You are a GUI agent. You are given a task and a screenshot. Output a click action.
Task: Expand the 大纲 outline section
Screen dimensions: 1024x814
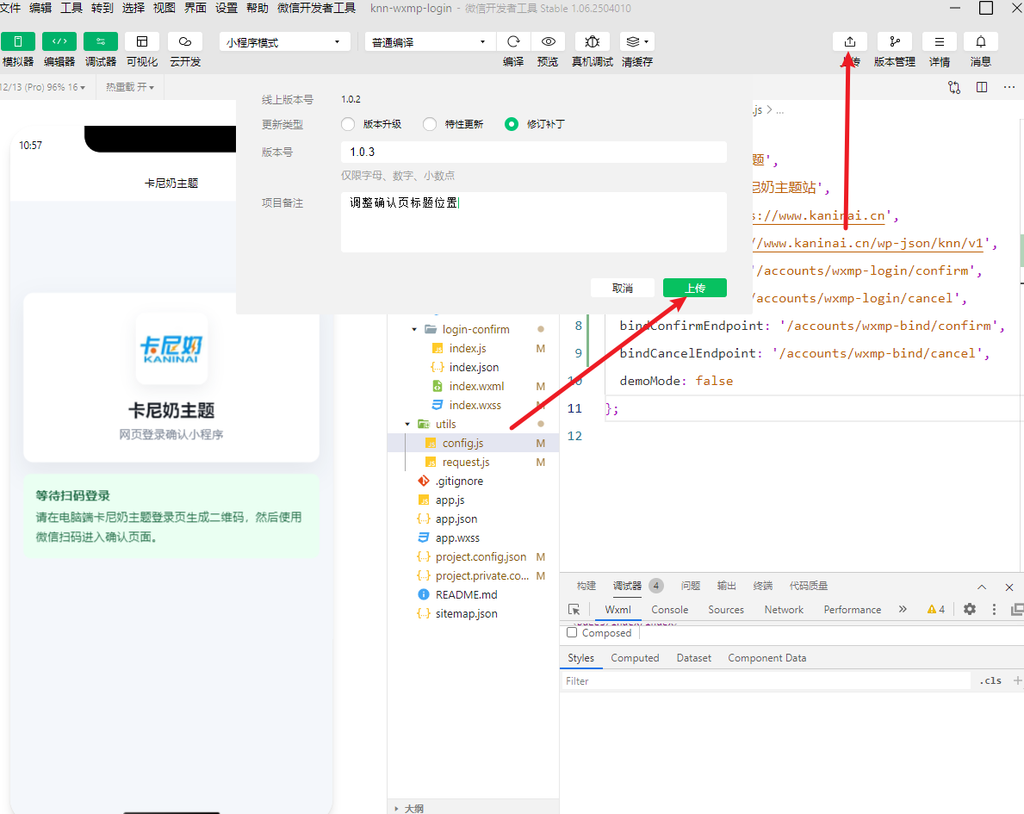[396, 808]
